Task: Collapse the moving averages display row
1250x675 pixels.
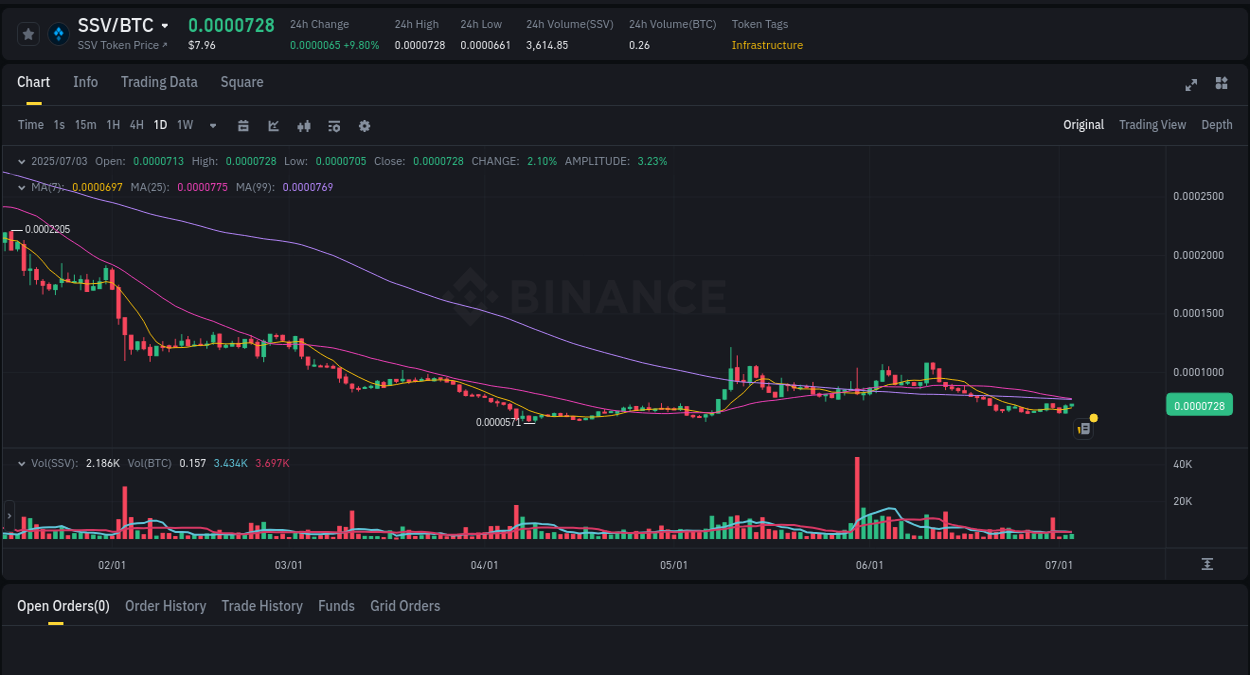Action: click(x=21, y=186)
